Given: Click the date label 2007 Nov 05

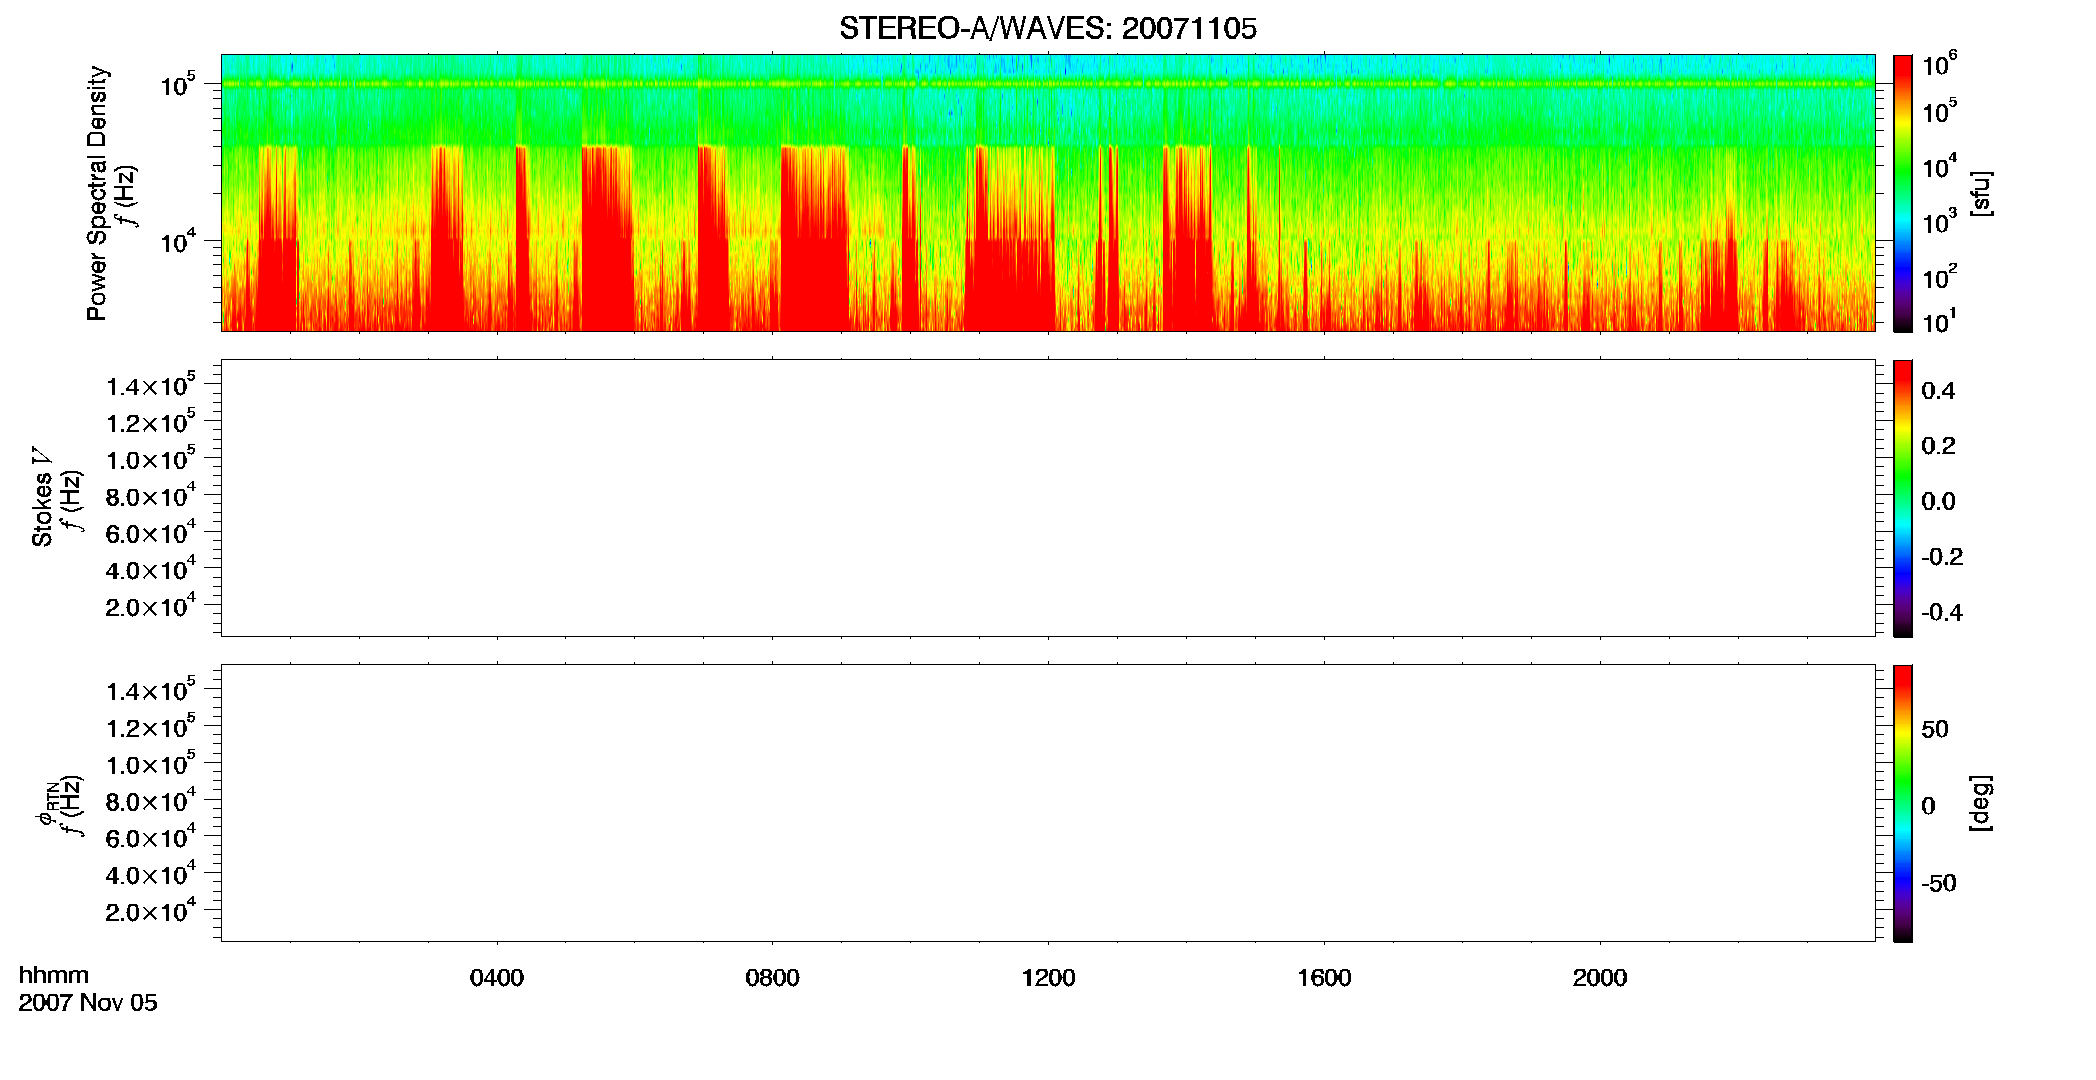Looking at the screenshot, I should coord(88,1003).
